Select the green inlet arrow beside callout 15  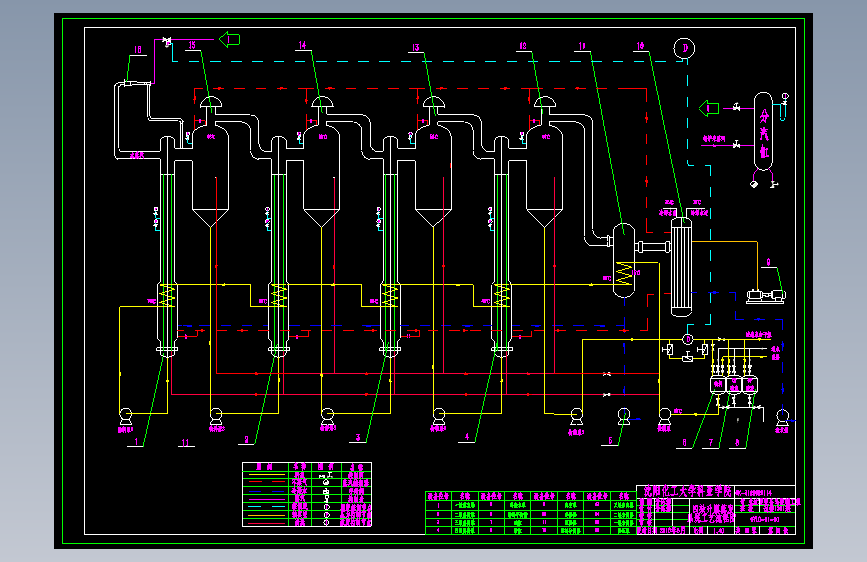coord(229,39)
